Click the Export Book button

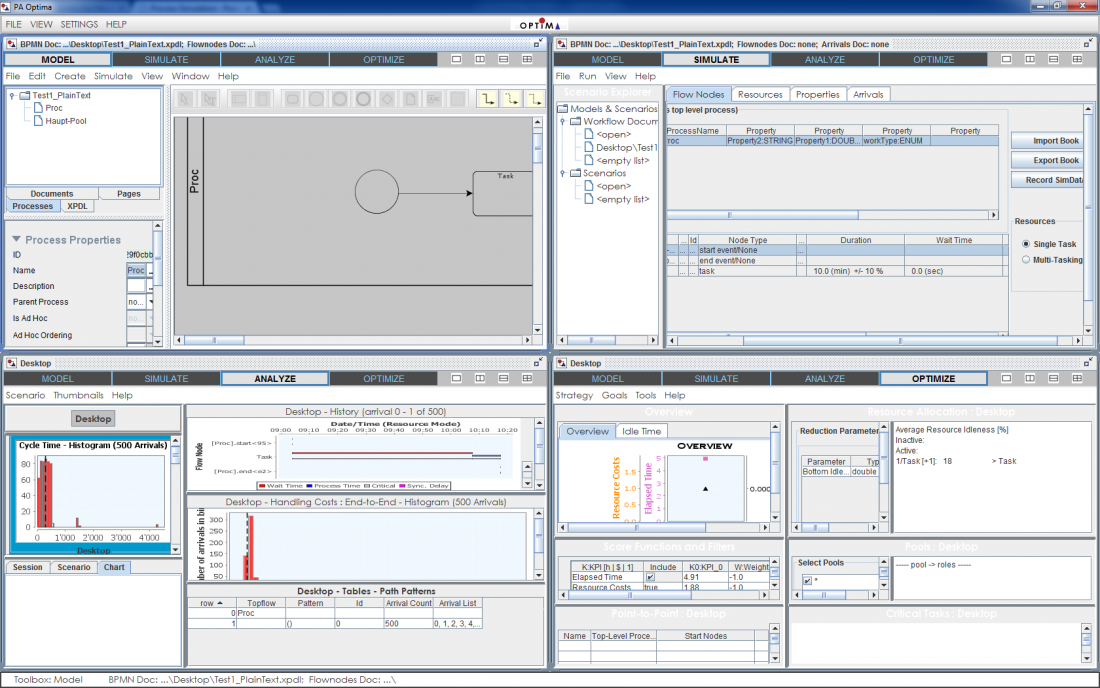click(x=1047, y=160)
